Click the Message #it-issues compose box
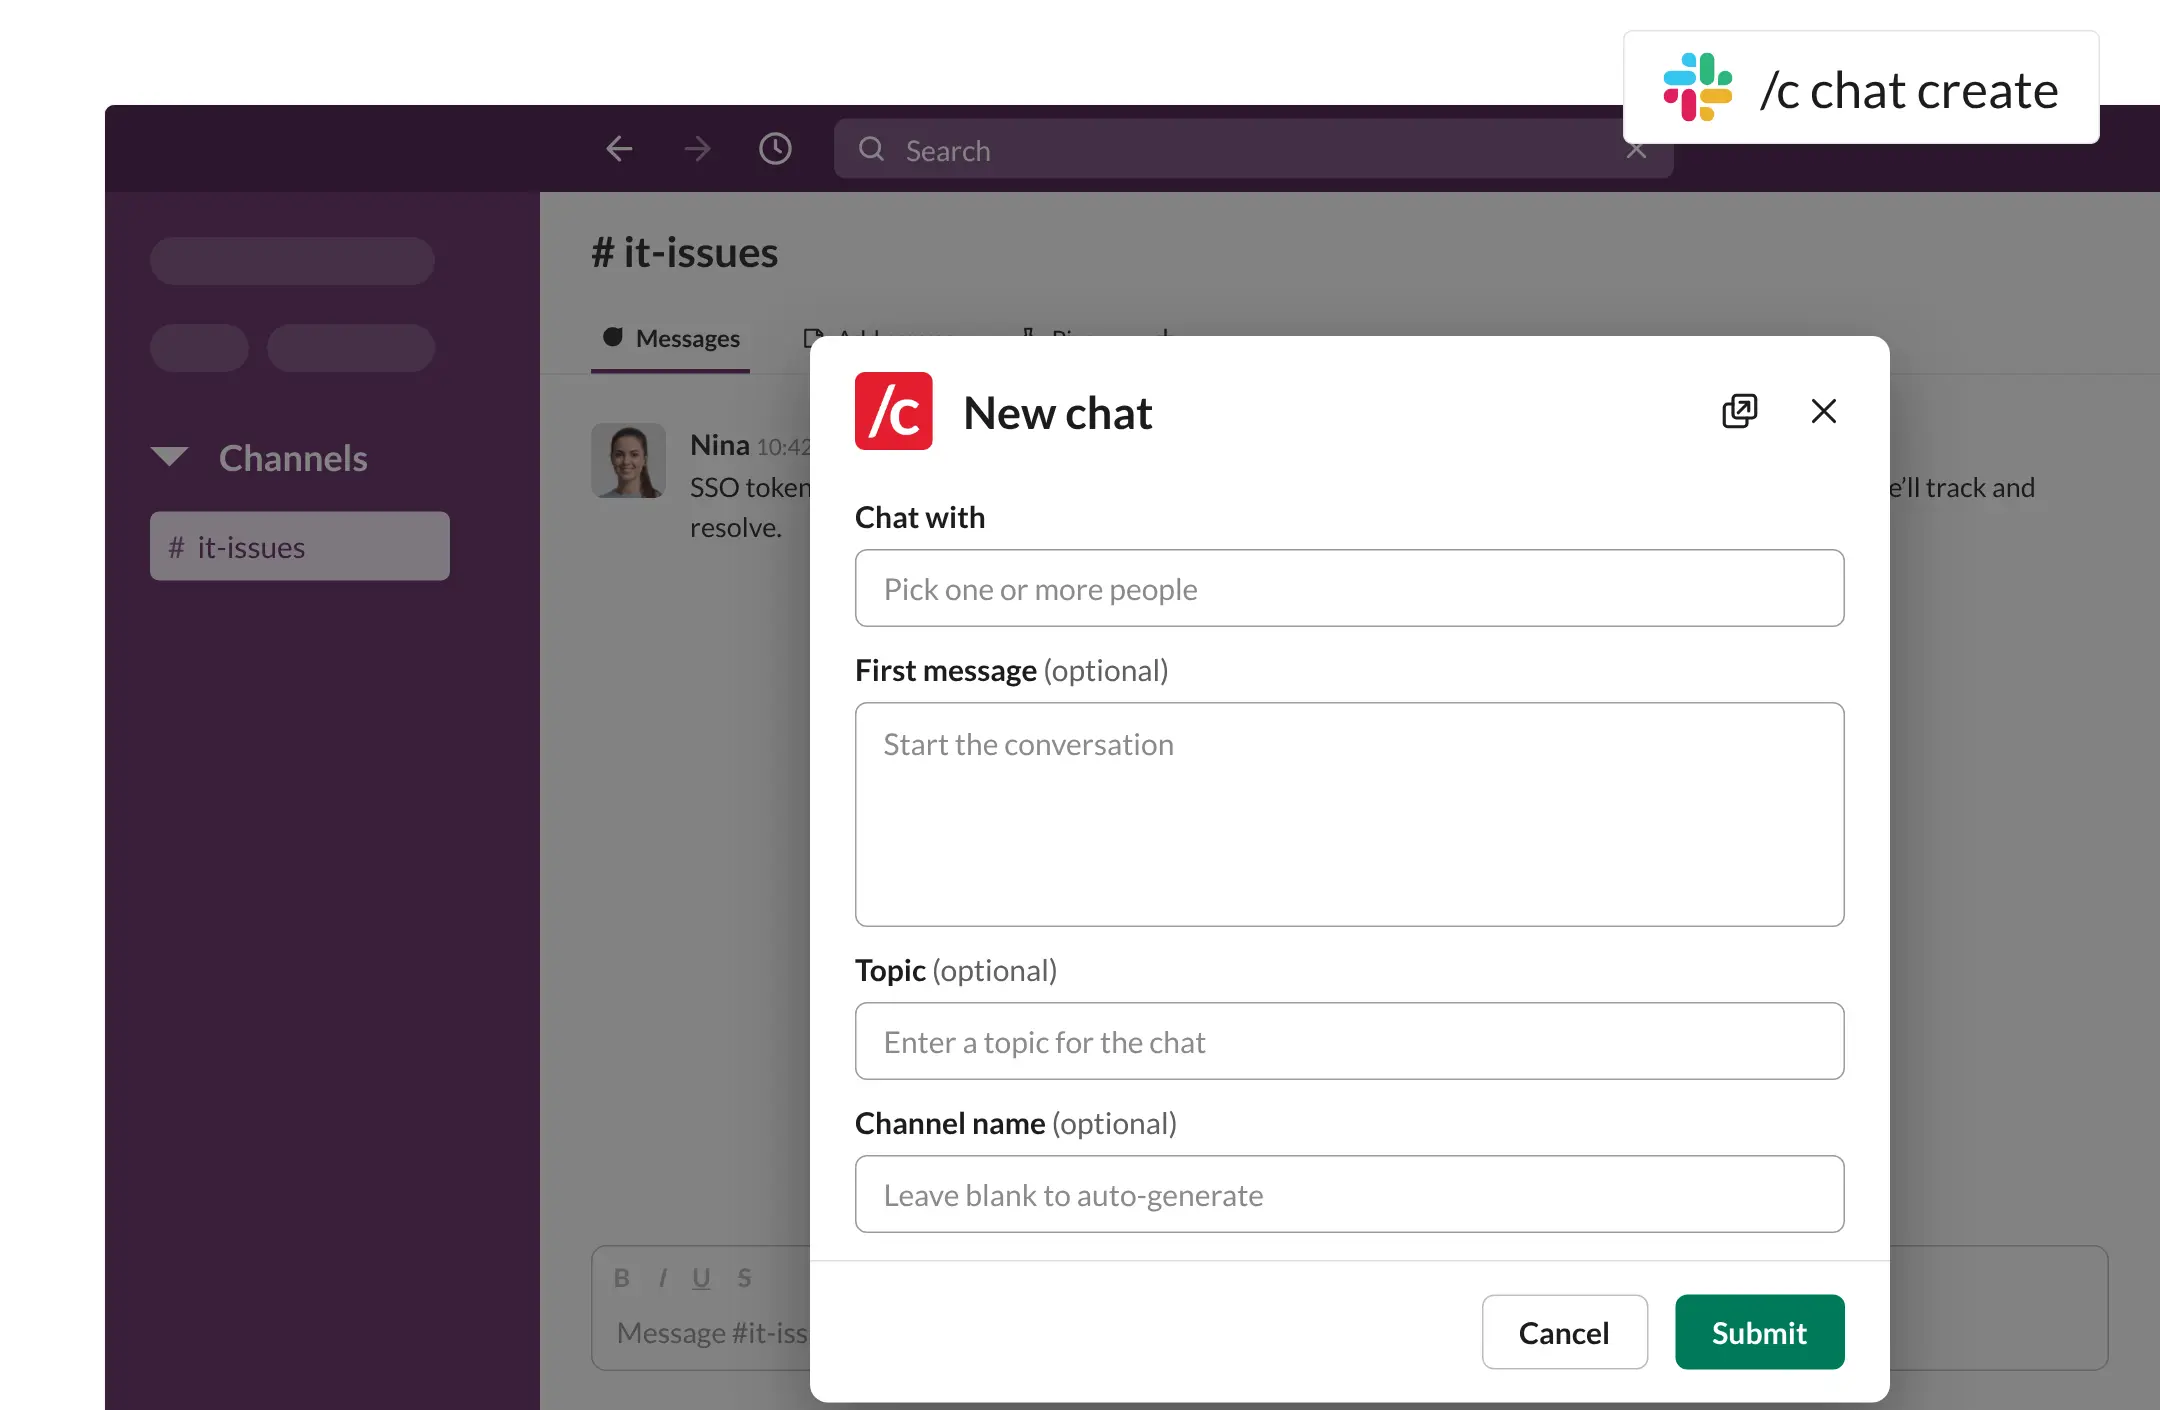The width and height of the screenshot is (2160, 1410). (712, 1333)
